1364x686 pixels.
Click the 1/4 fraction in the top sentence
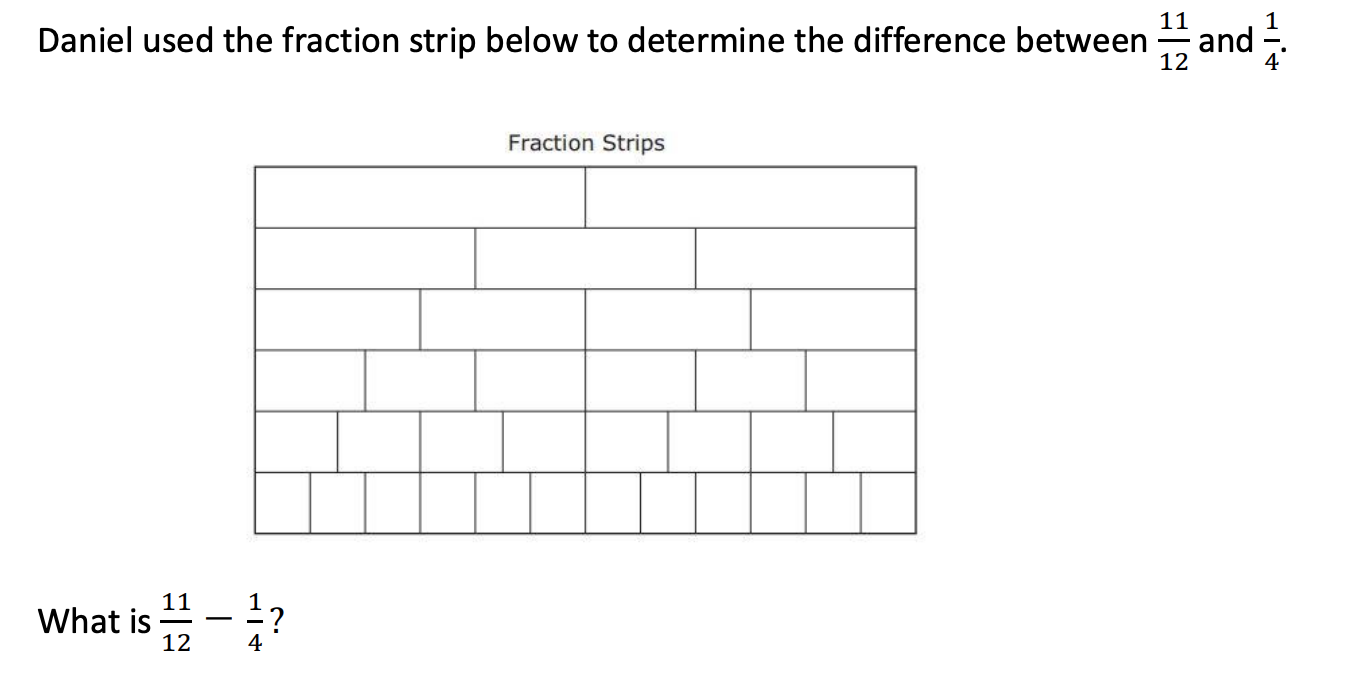(1269, 41)
